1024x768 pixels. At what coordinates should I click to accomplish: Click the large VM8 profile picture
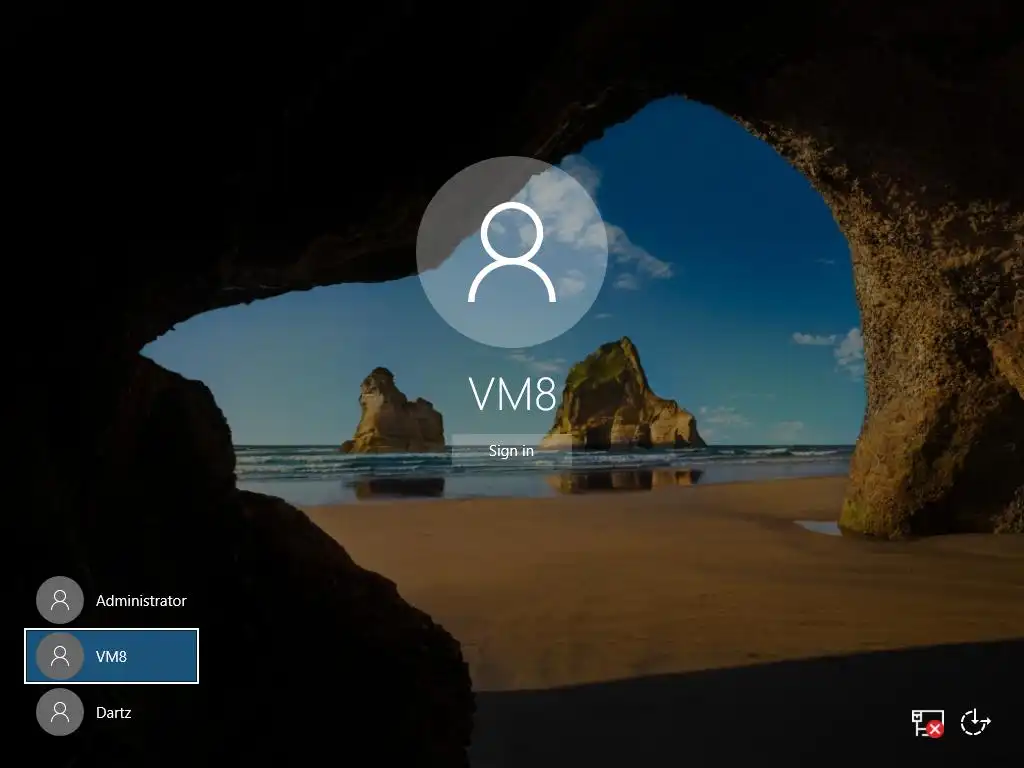pyautogui.click(x=512, y=252)
